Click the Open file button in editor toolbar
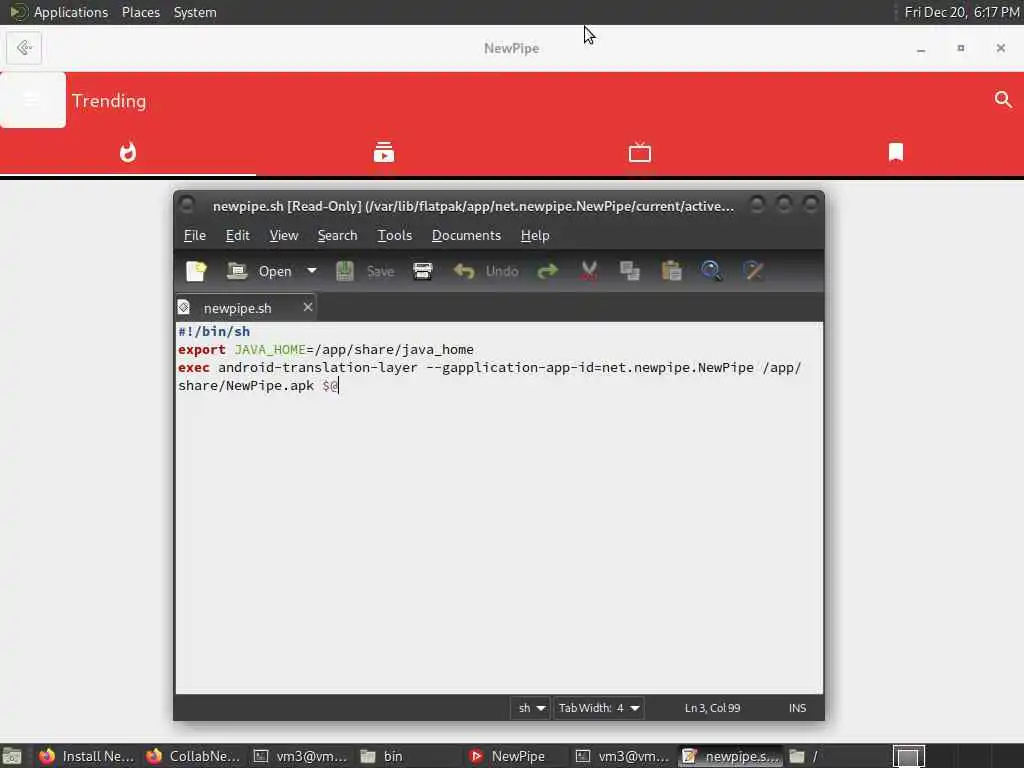1024x768 pixels. click(x=260, y=271)
